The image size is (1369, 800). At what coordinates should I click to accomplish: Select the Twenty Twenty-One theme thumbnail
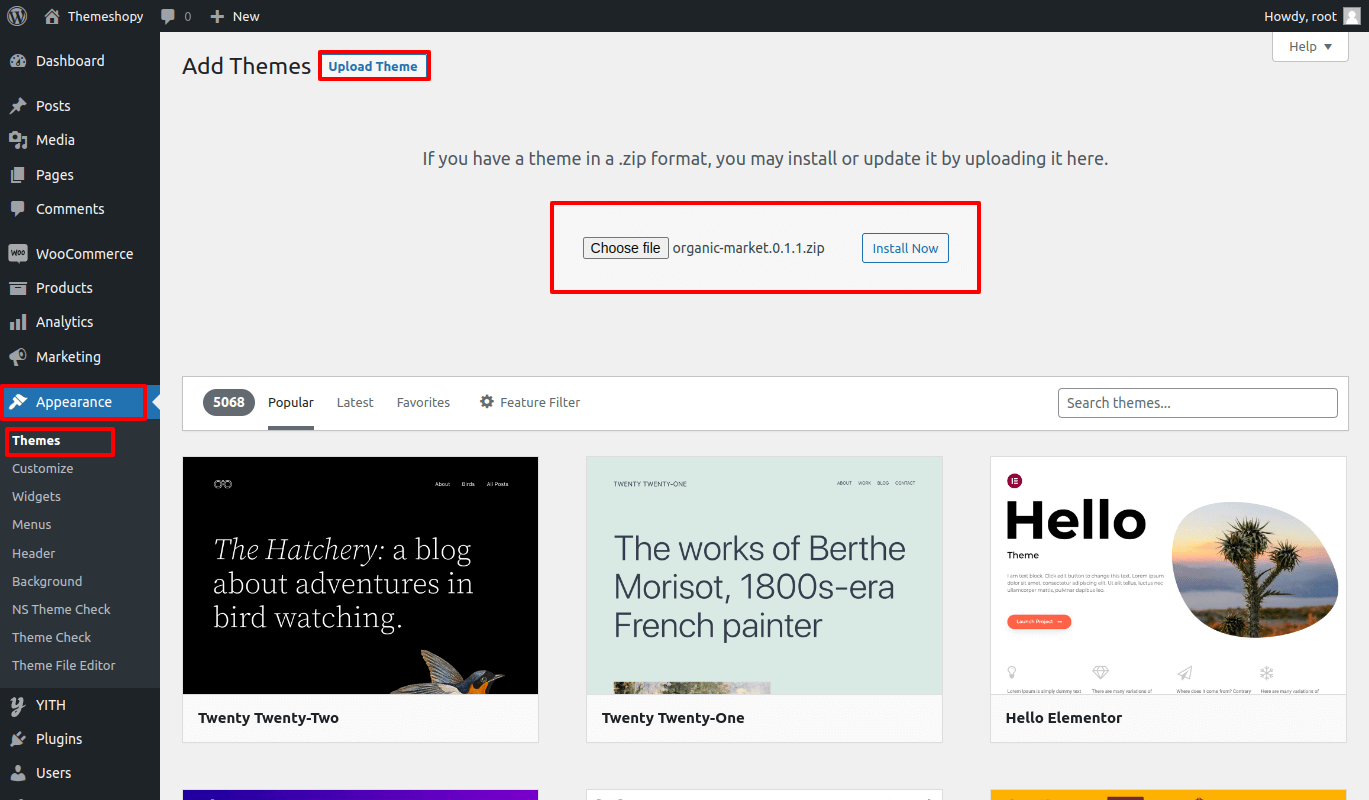[x=764, y=575]
